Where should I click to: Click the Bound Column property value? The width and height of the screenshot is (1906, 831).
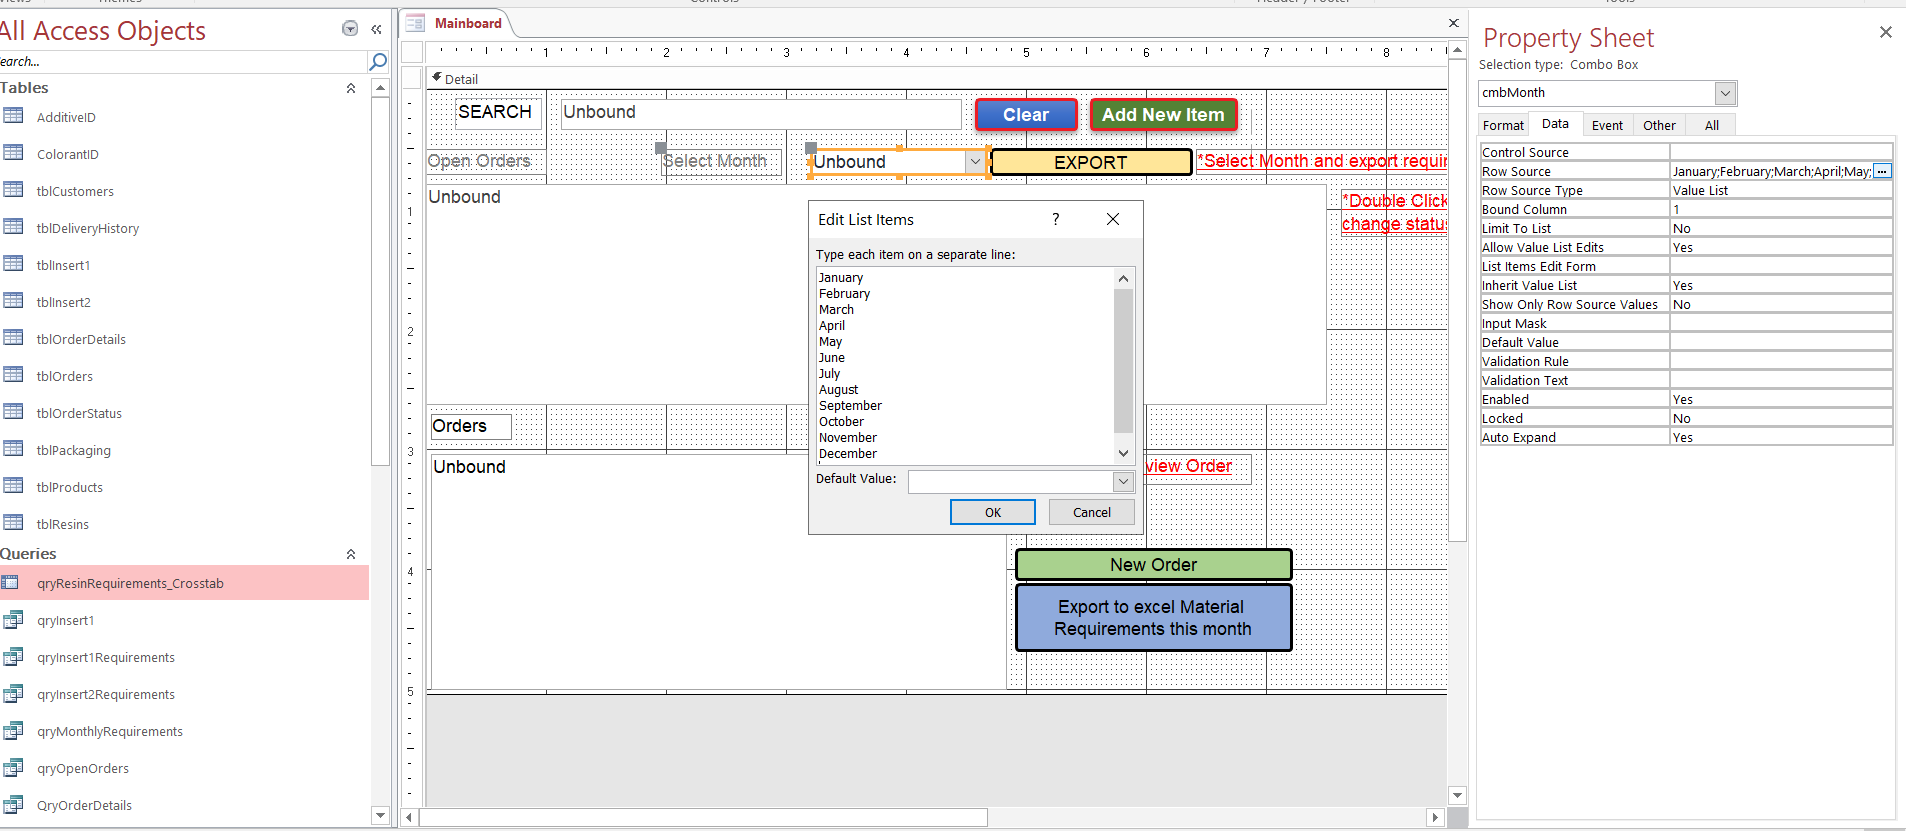pyautogui.click(x=1780, y=209)
